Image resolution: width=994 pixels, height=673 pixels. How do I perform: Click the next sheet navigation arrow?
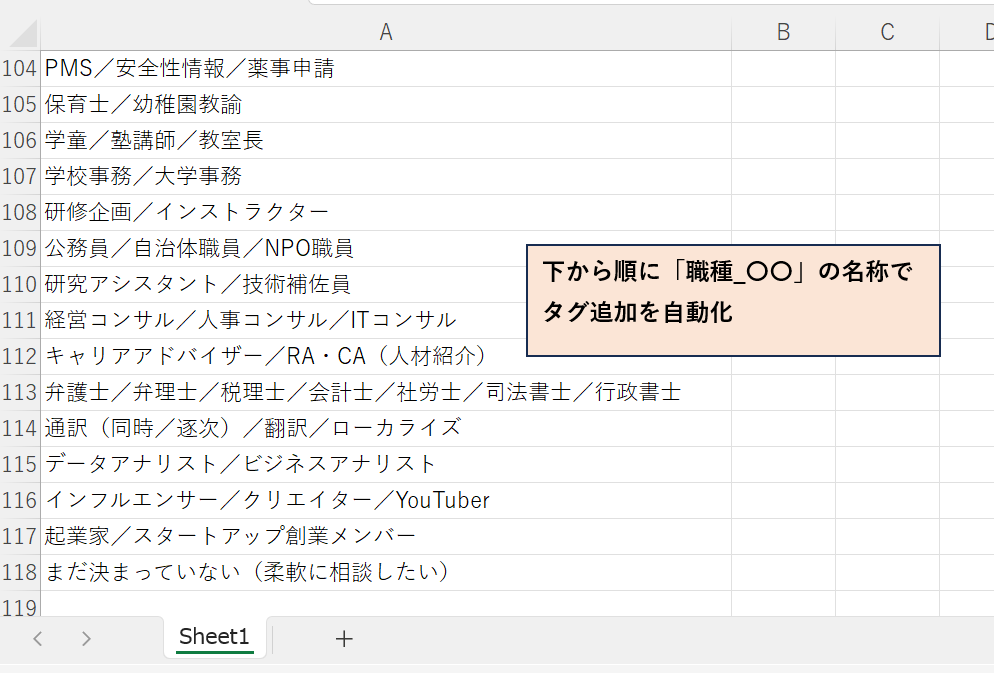point(86,638)
